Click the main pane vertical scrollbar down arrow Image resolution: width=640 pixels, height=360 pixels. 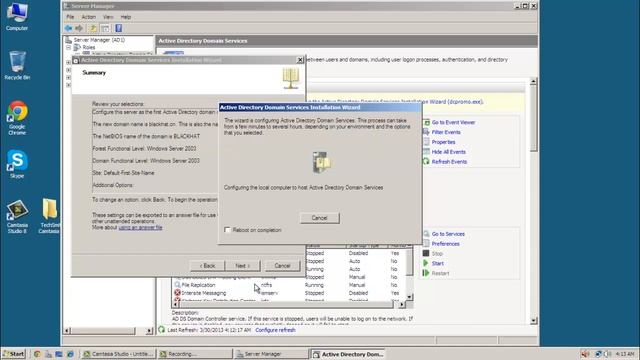point(533,321)
